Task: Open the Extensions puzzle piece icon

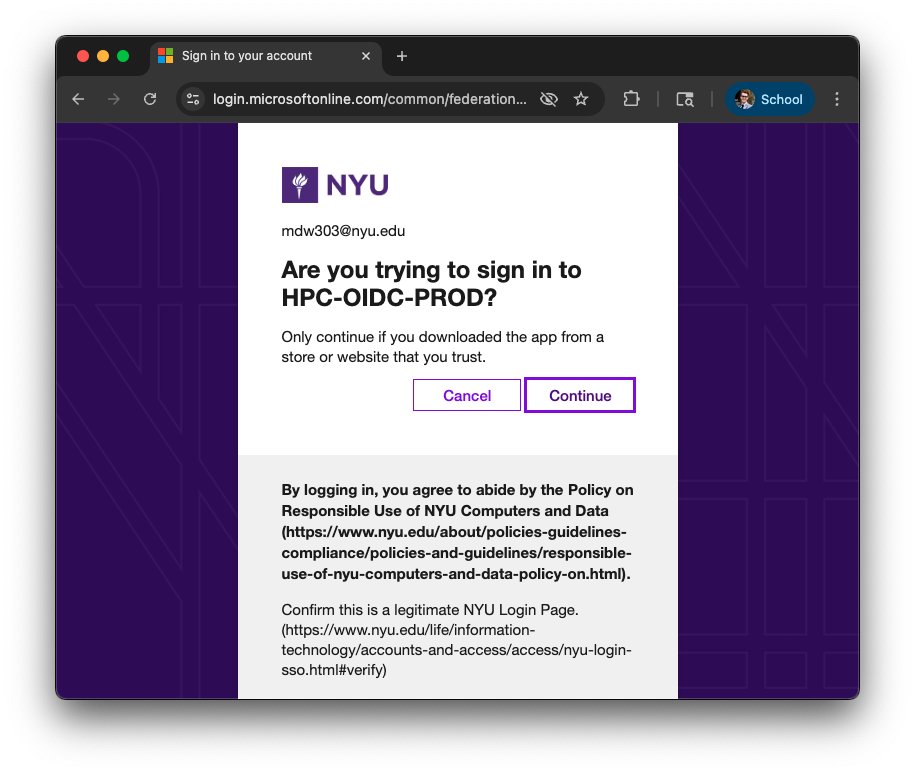Action: pos(631,99)
